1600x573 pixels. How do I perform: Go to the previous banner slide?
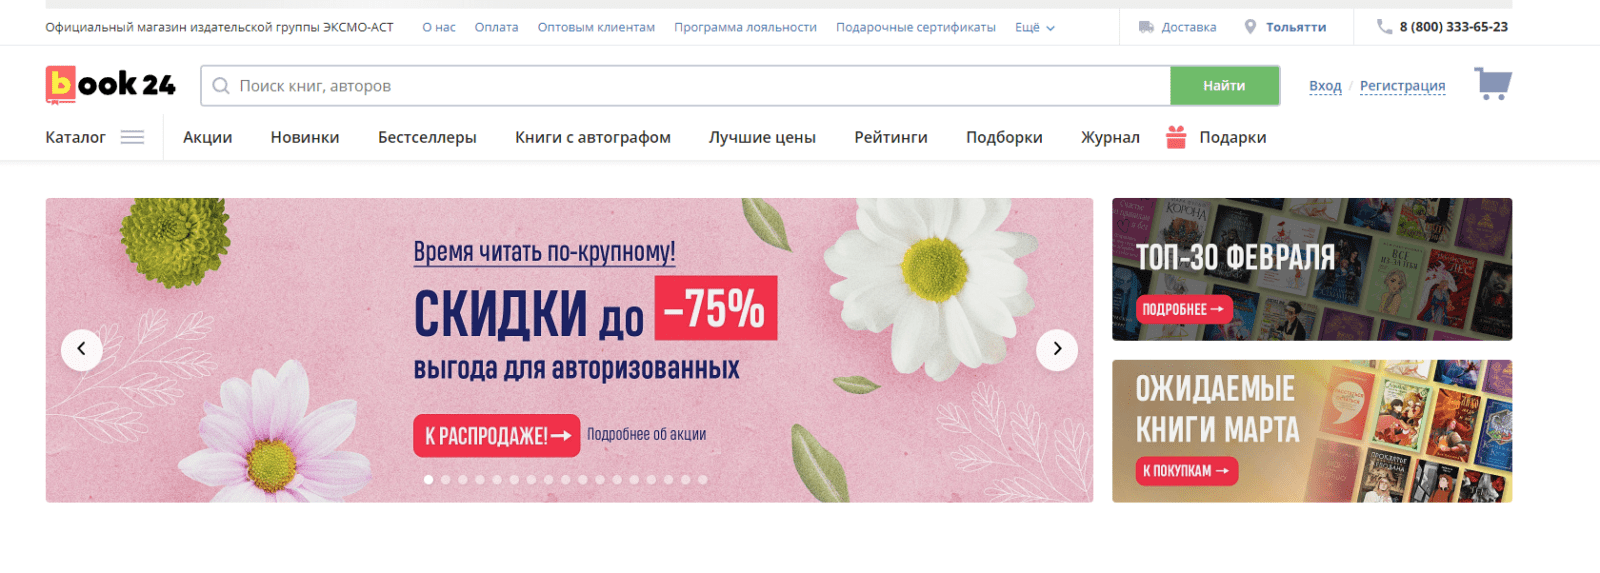[82, 349]
